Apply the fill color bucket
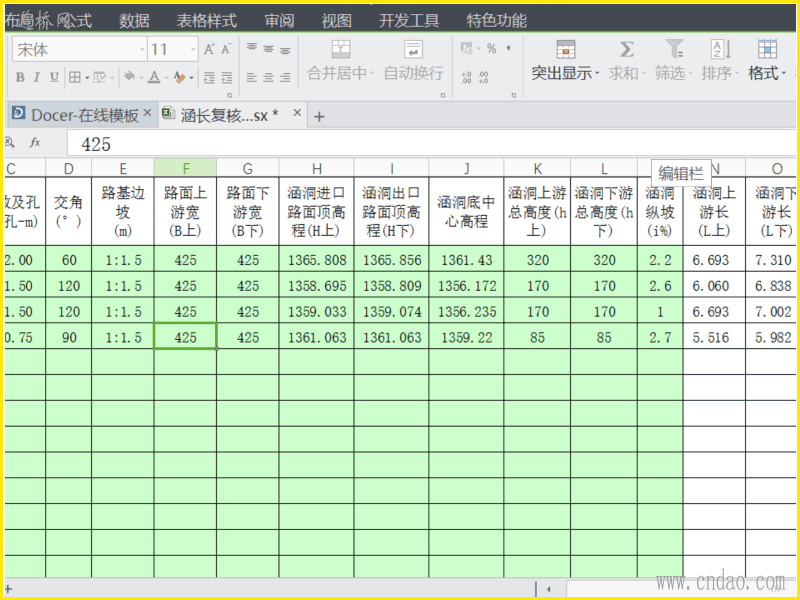The height and width of the screenshot is (600, 800). 130,77
